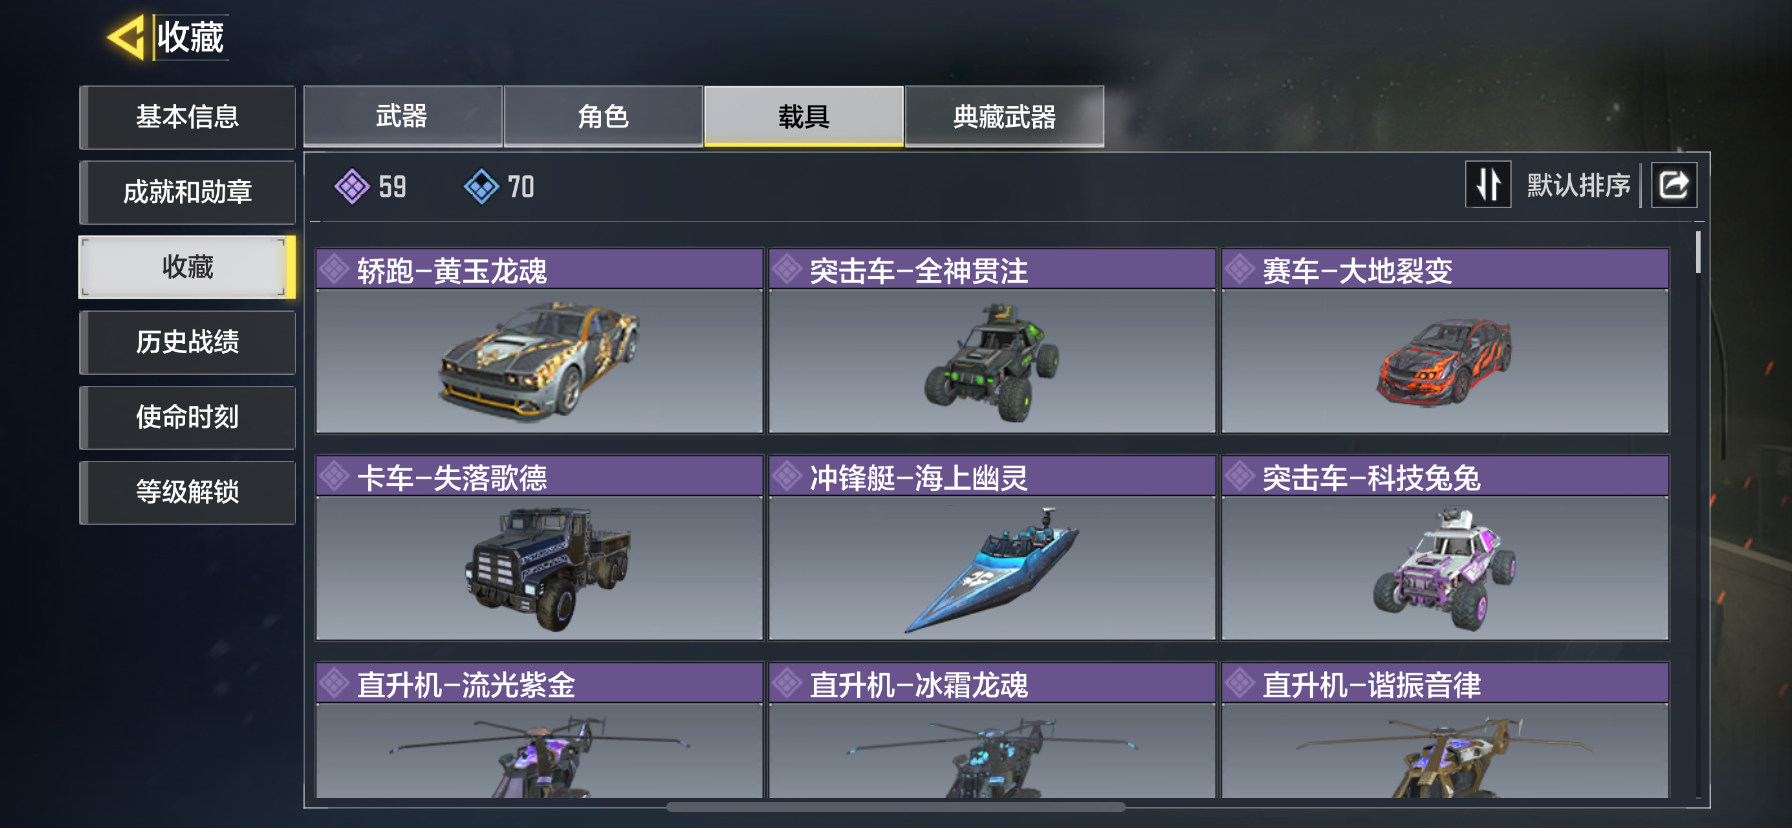Select the 轿跑-黄玉龙魂 car thumbnail

[x=539, y=361]
